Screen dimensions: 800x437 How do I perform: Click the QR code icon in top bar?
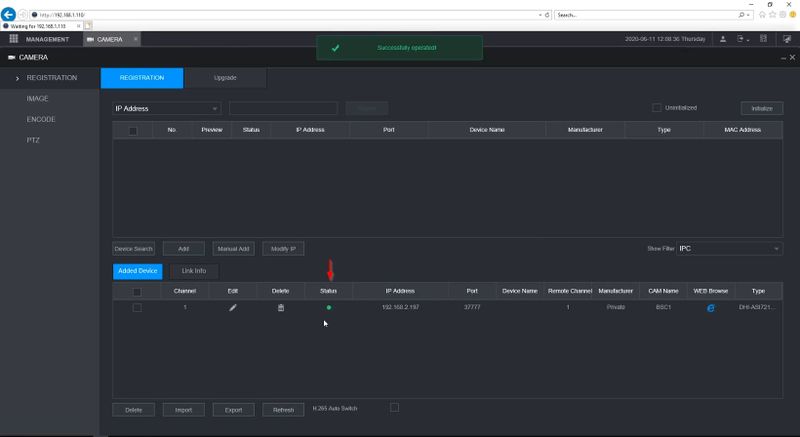(x=763, y=39)
